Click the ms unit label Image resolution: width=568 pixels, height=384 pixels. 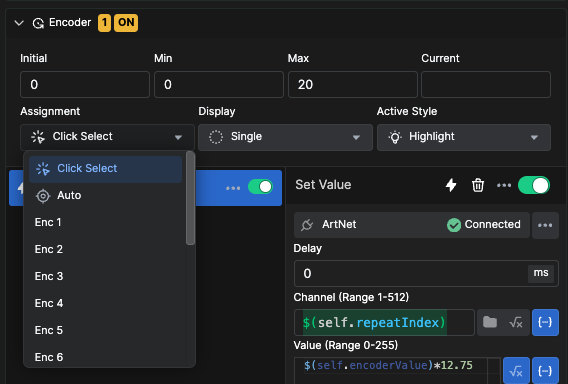[x=541, y=273]
